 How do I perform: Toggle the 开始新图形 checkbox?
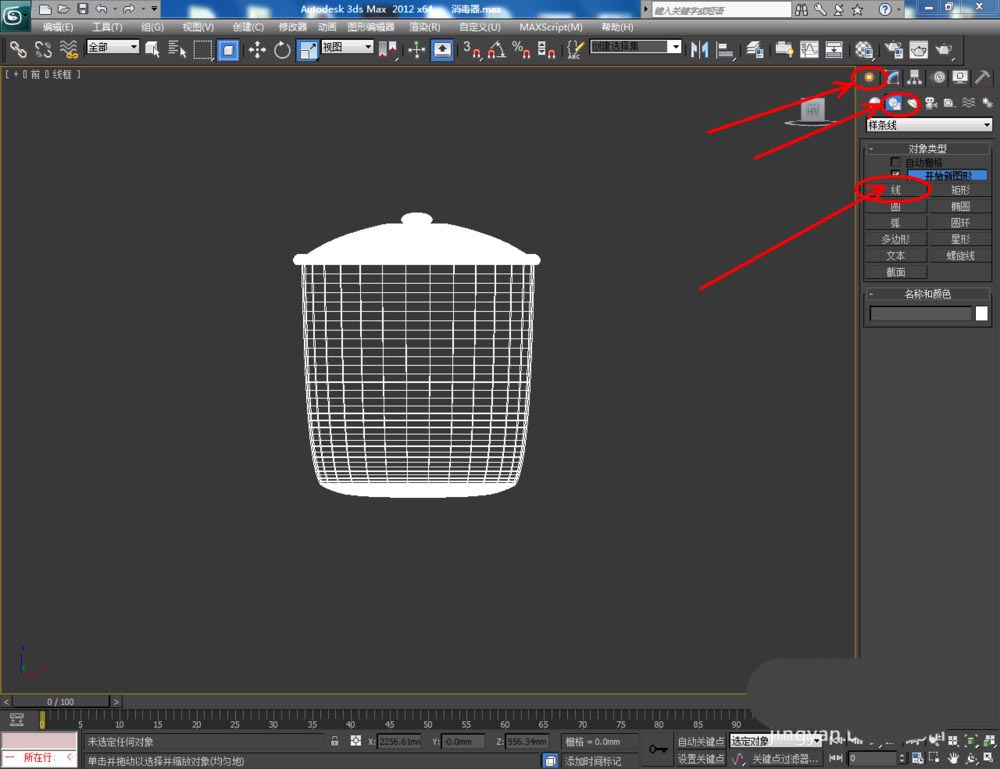(895, 175)
